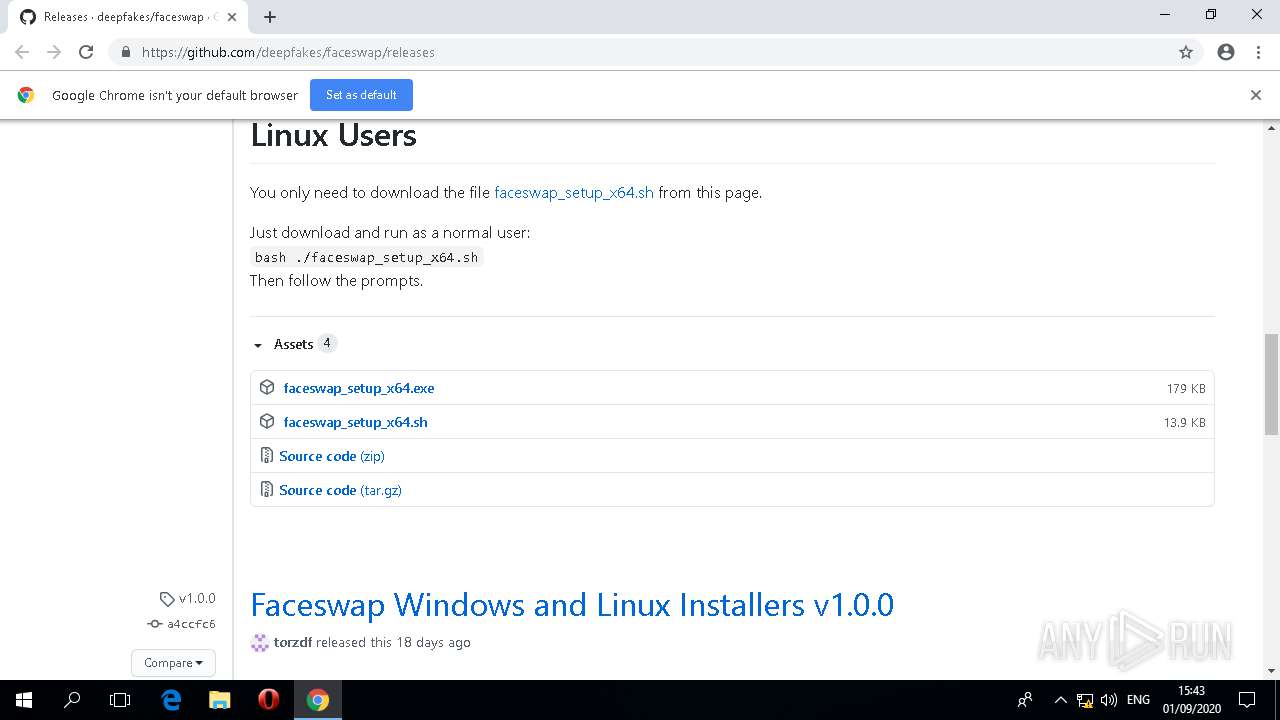The width and height of the screenshot is (1280, 720).
Task: Click the vertical page scrollbar thumb
Action: 1271,384
